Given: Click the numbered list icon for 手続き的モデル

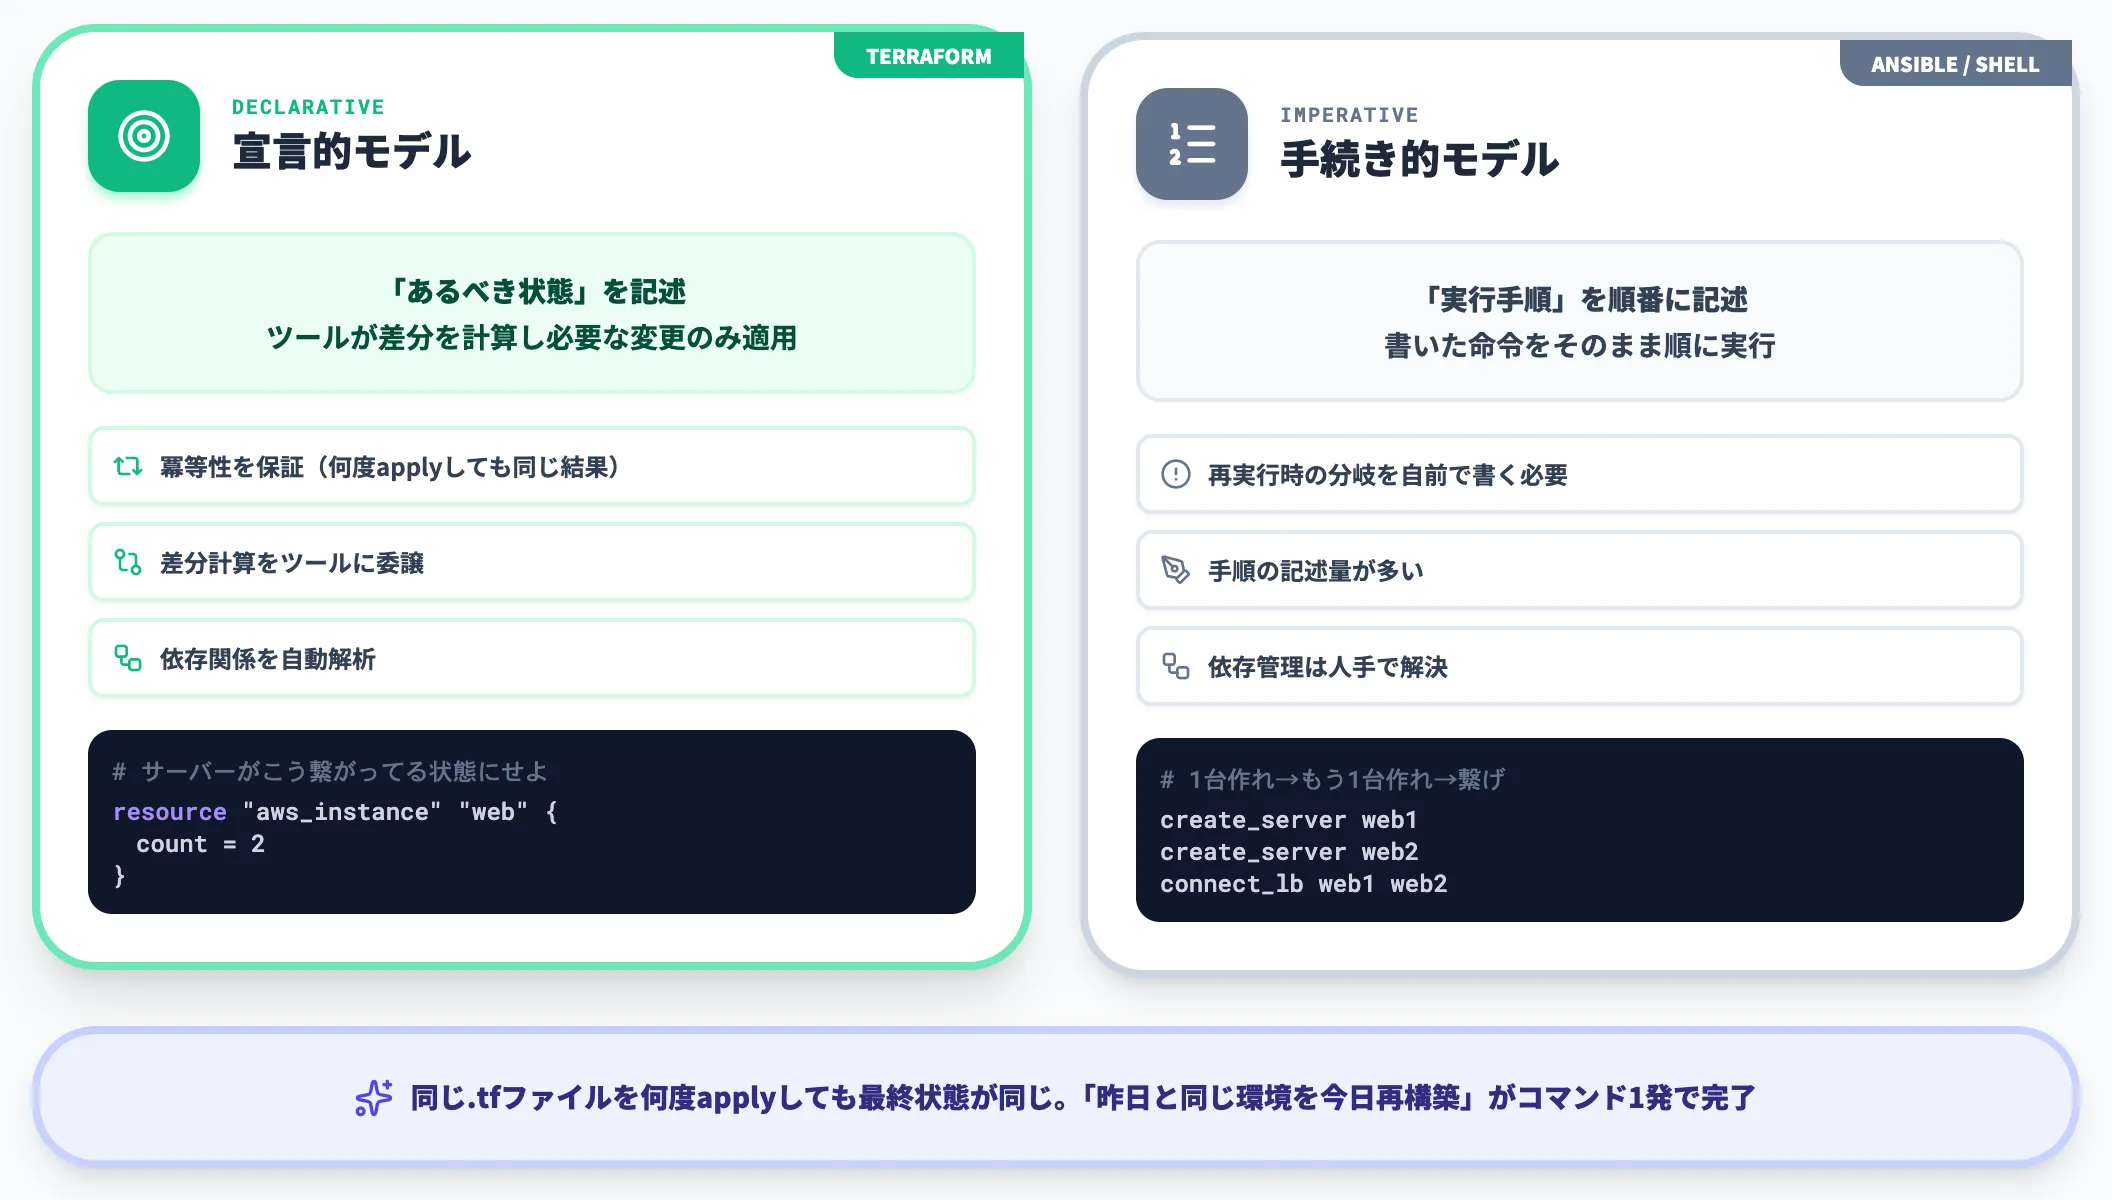Looking at the screenshot, I should coord(1192,144).
